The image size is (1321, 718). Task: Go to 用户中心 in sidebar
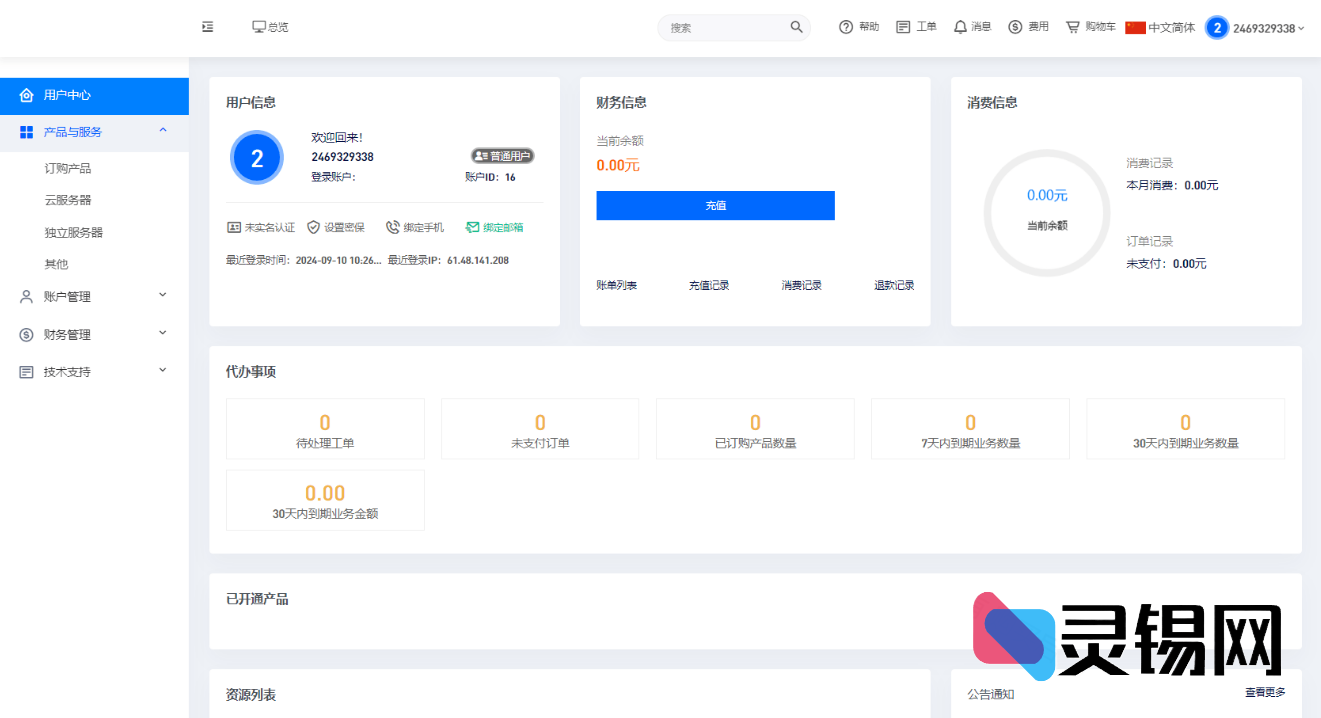coord(67,95)
